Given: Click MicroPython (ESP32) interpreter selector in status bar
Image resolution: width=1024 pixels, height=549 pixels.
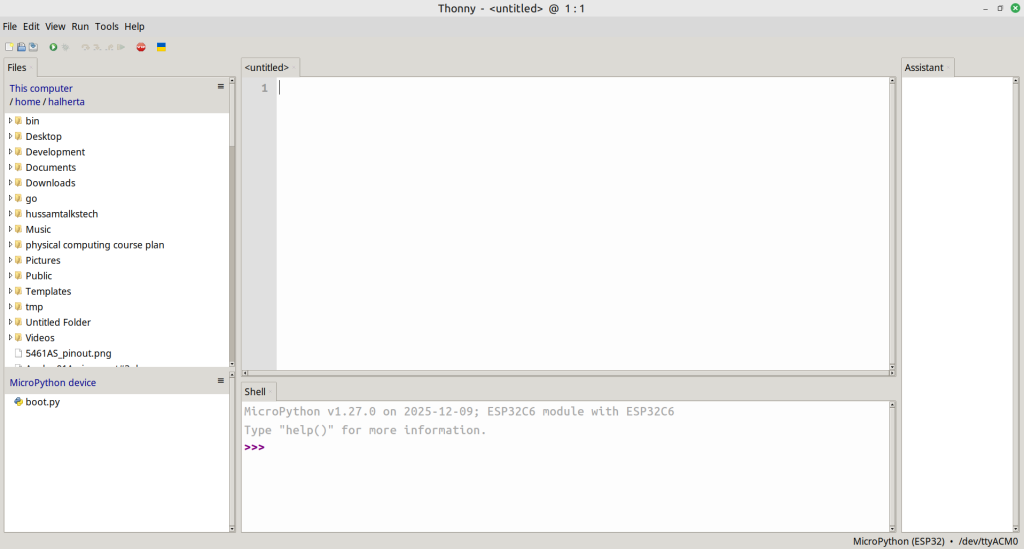Looking at the screenshot, I should pyautogui.click(x=897, y=541).
